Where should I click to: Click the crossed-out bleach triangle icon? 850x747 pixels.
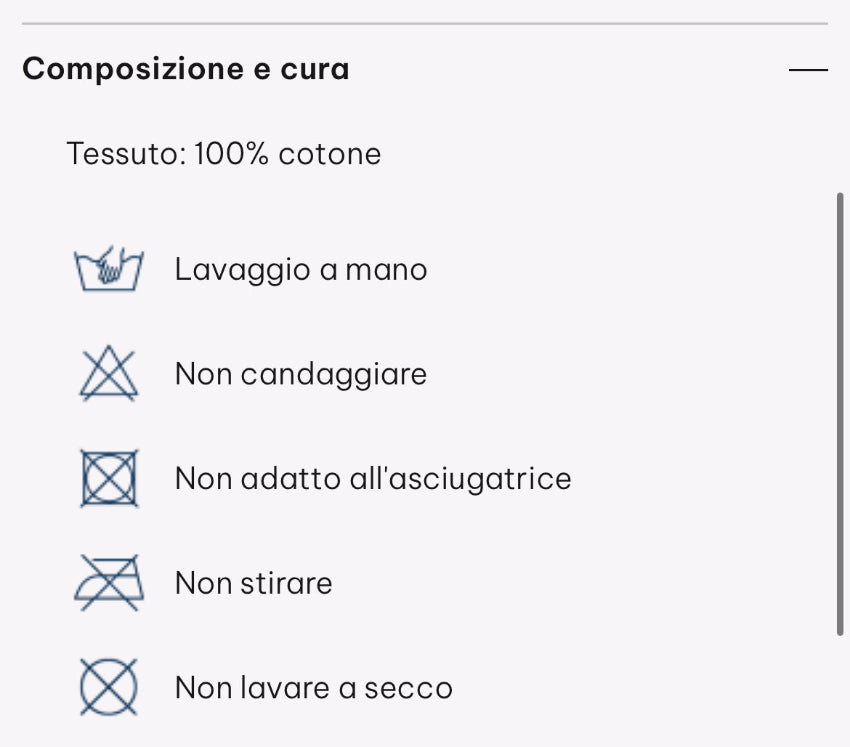tap(108, 374)
